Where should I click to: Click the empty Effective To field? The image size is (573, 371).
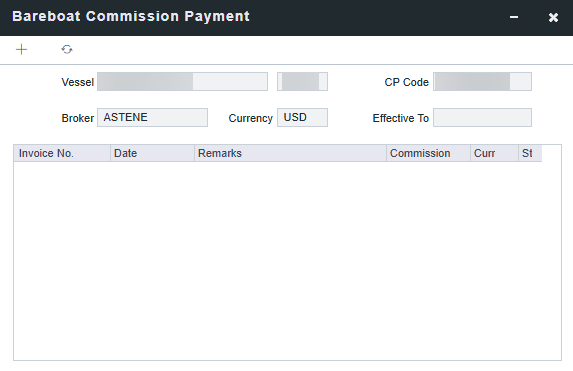482,117
